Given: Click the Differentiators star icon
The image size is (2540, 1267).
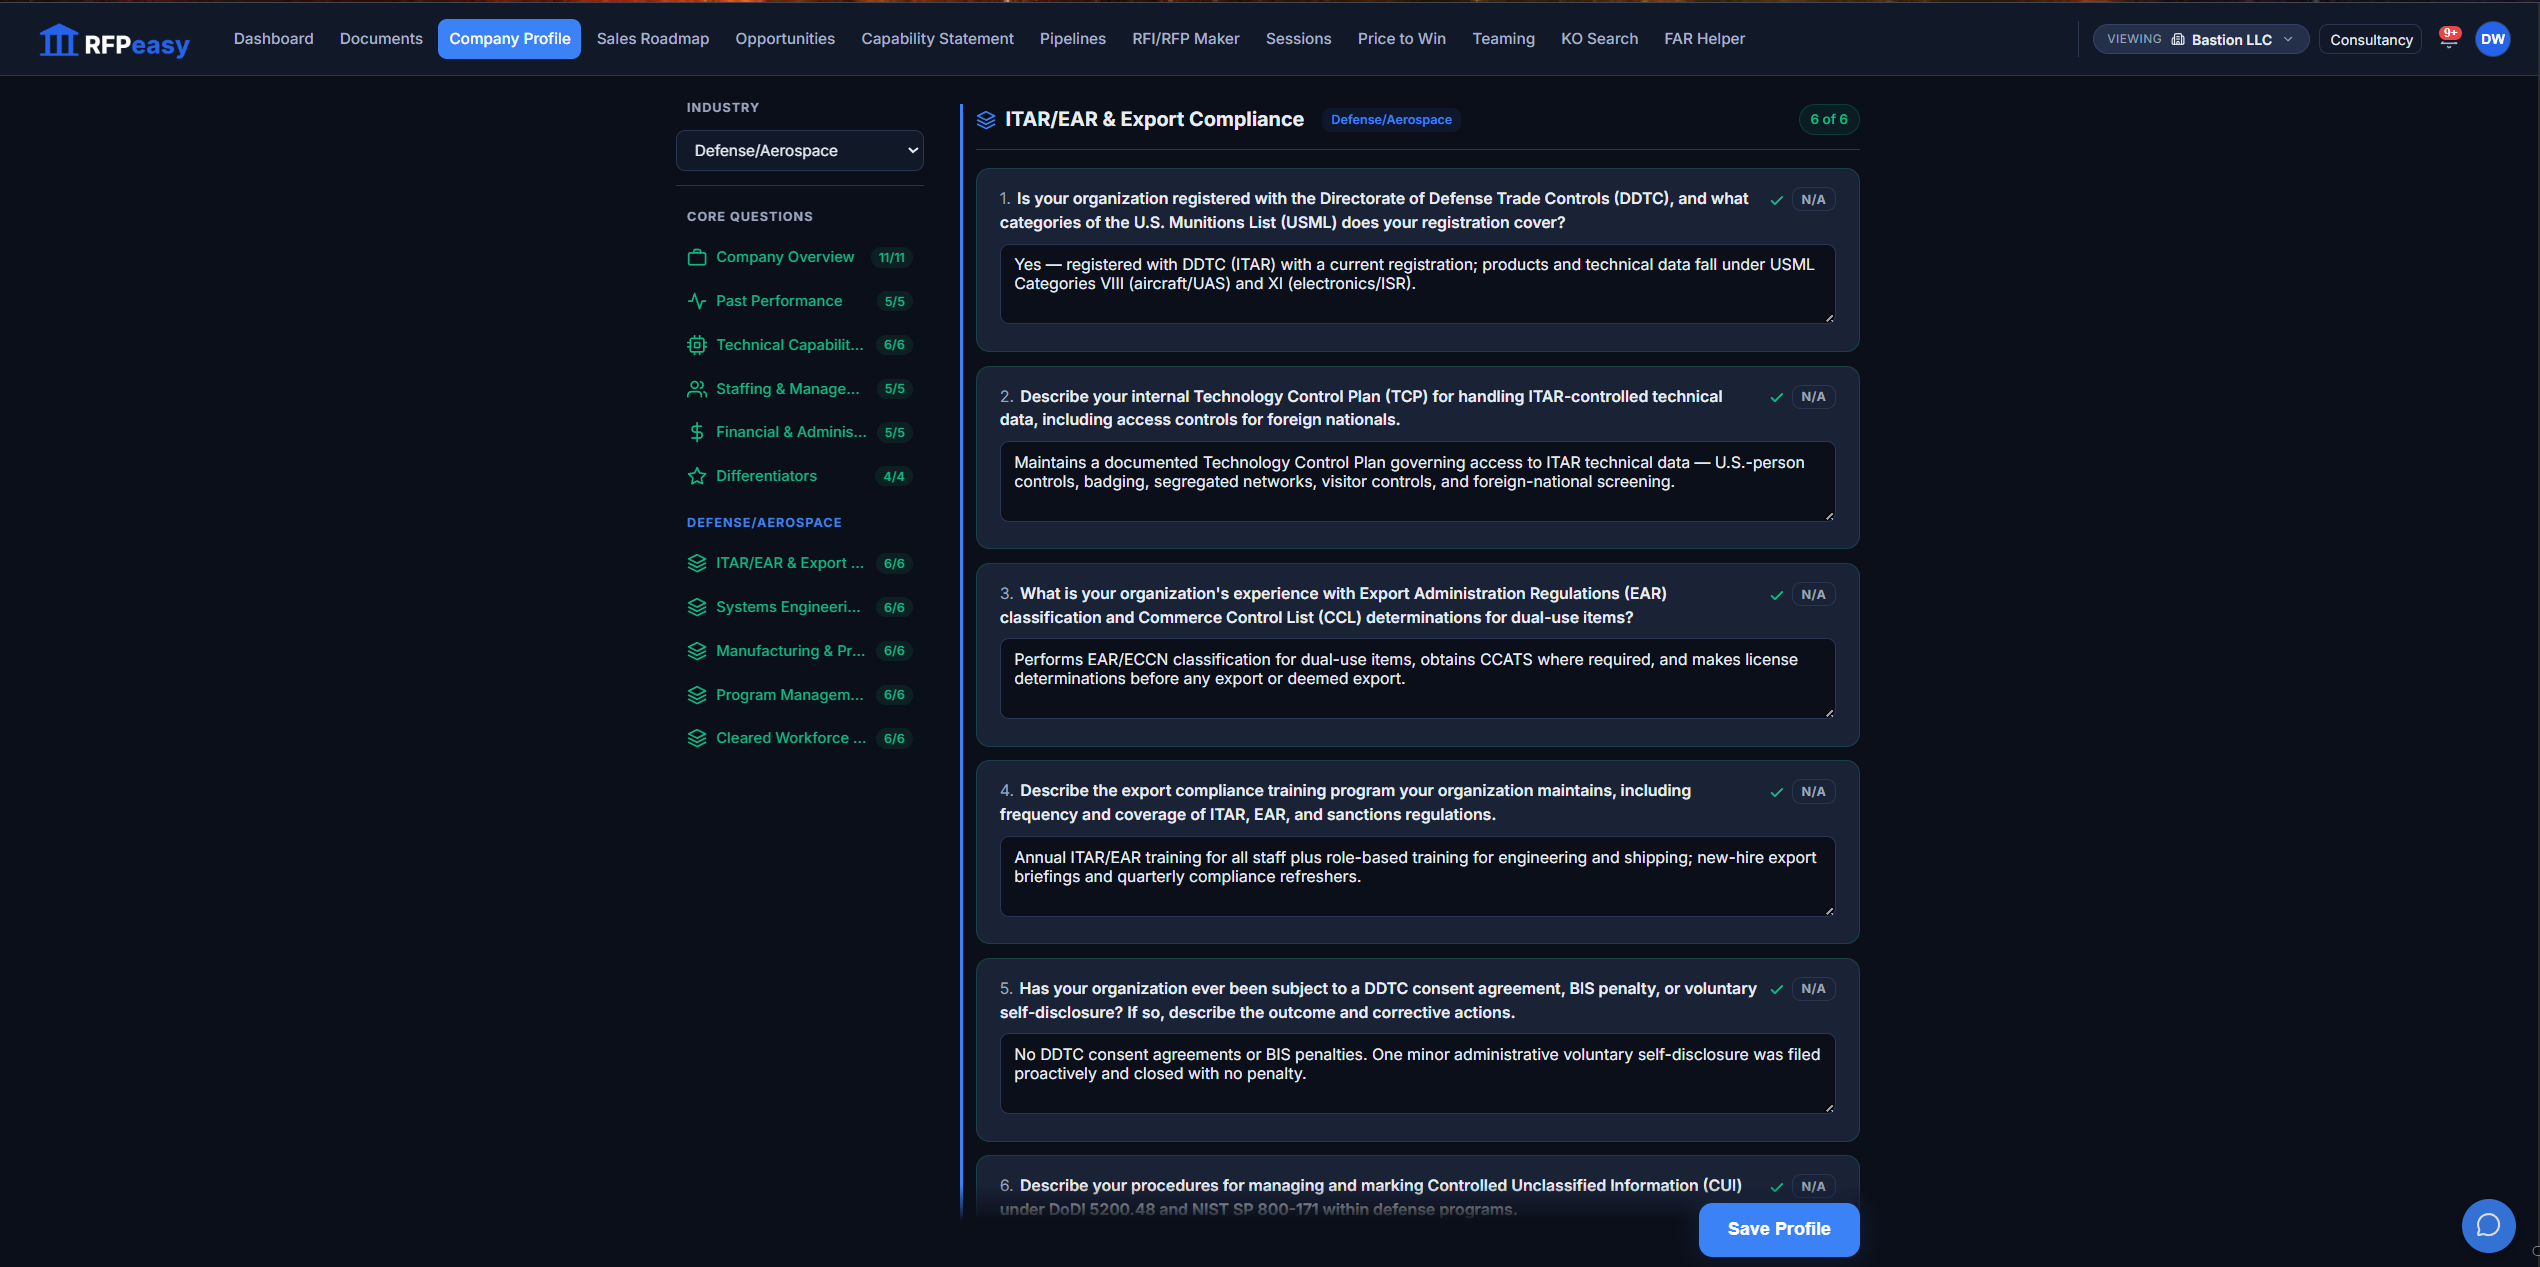Looking at the screenshot, I should click(x=697, y=476).
